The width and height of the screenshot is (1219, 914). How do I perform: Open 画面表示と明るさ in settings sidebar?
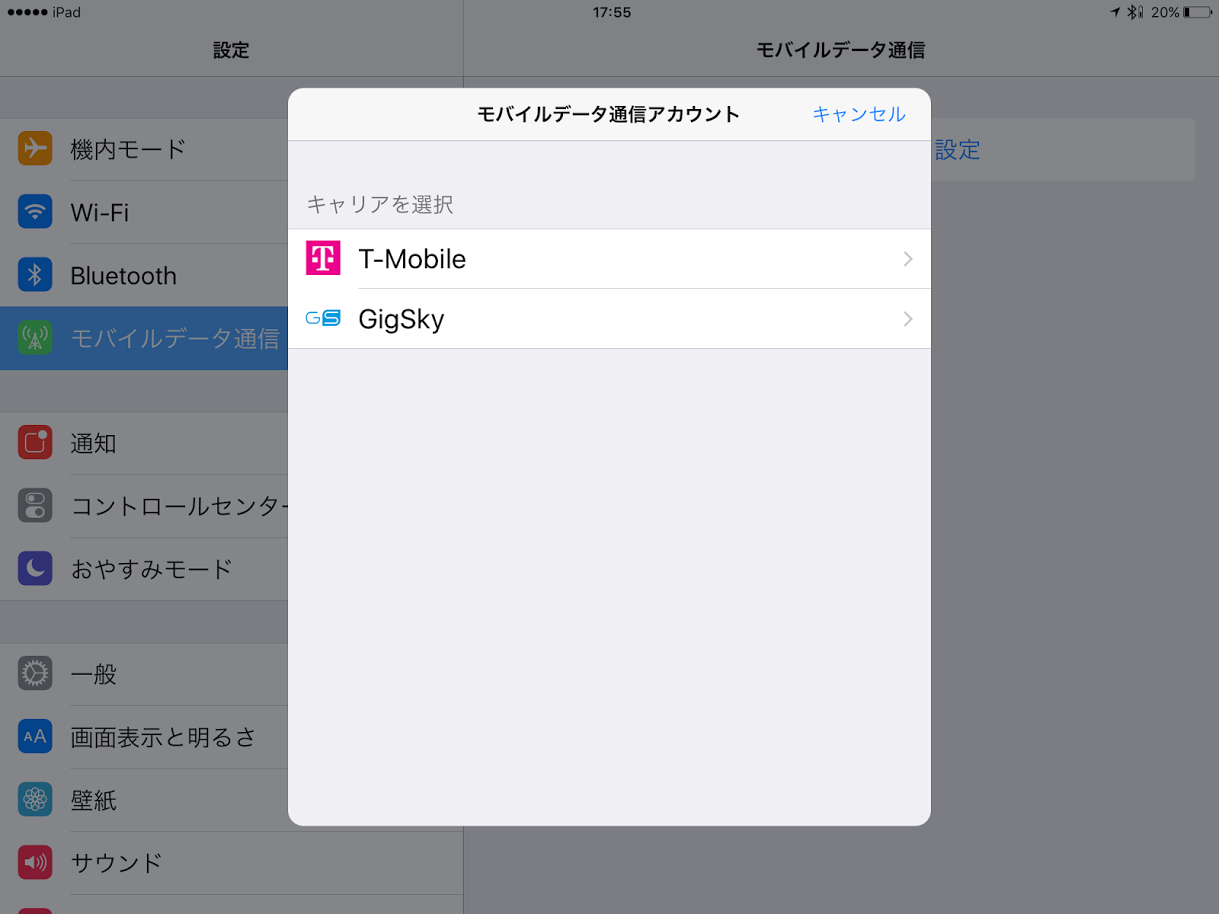click(144, 737)
